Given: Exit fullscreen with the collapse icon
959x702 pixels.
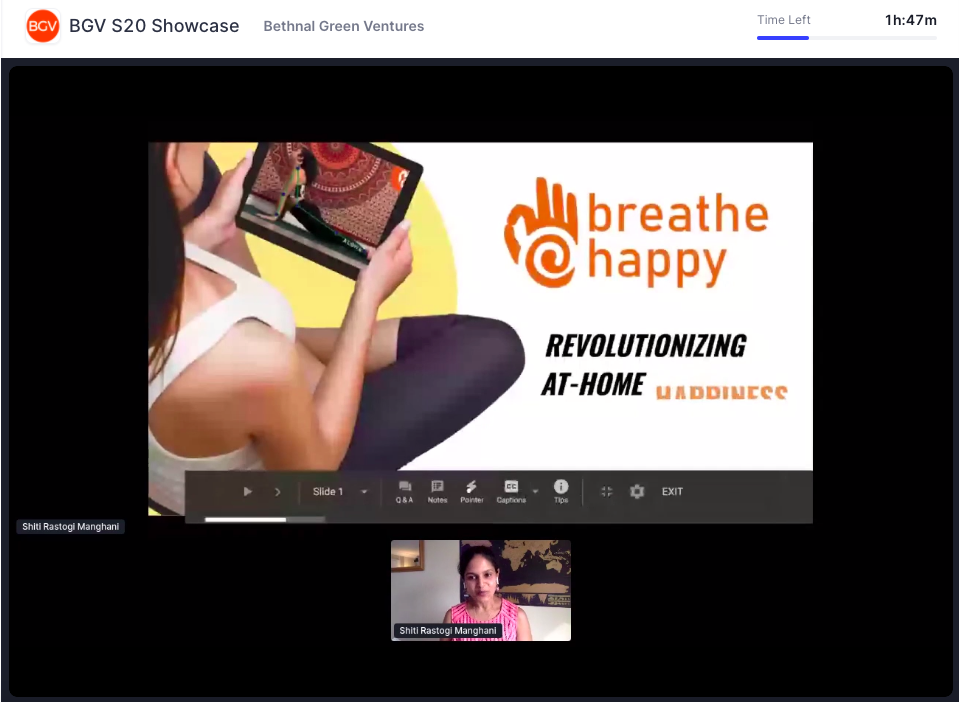Looking at the screenshot, I should pos(607,492).
